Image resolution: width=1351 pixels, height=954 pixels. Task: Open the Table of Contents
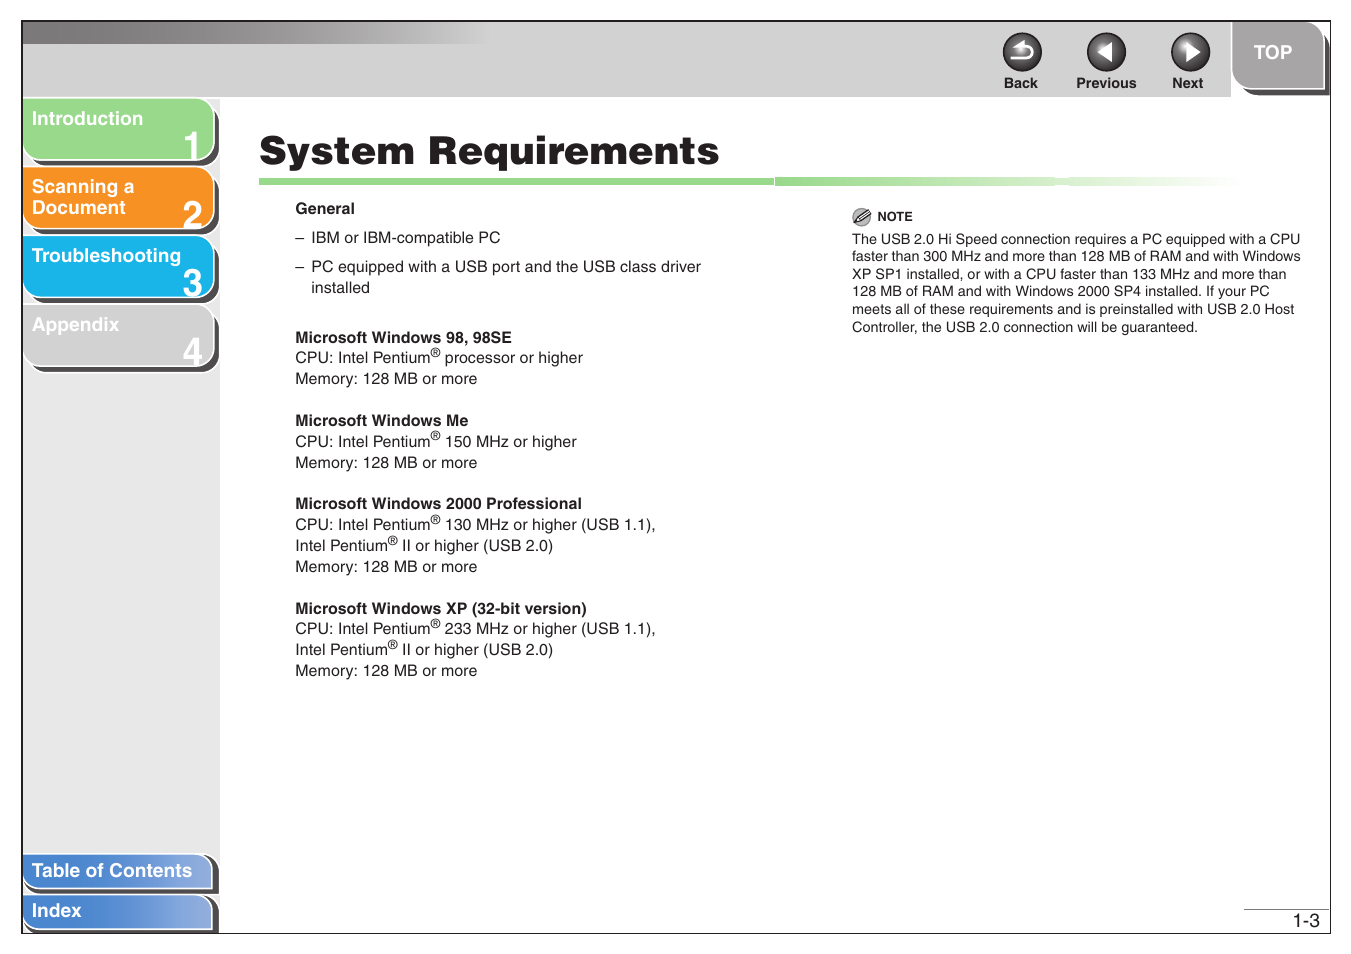click(x=119, y=872)
